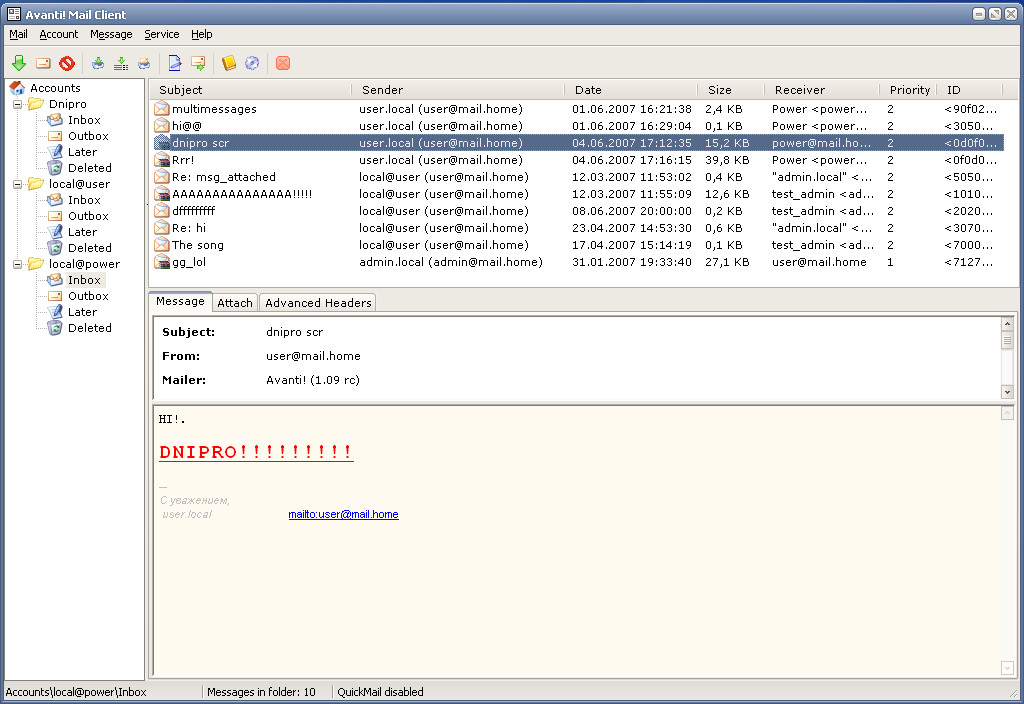Screen dimensions: 1024x704
Task: Click the attachment icon of 'AAAAAAAAAAAAAAA!!!!!' row
Action: (161, 194)
